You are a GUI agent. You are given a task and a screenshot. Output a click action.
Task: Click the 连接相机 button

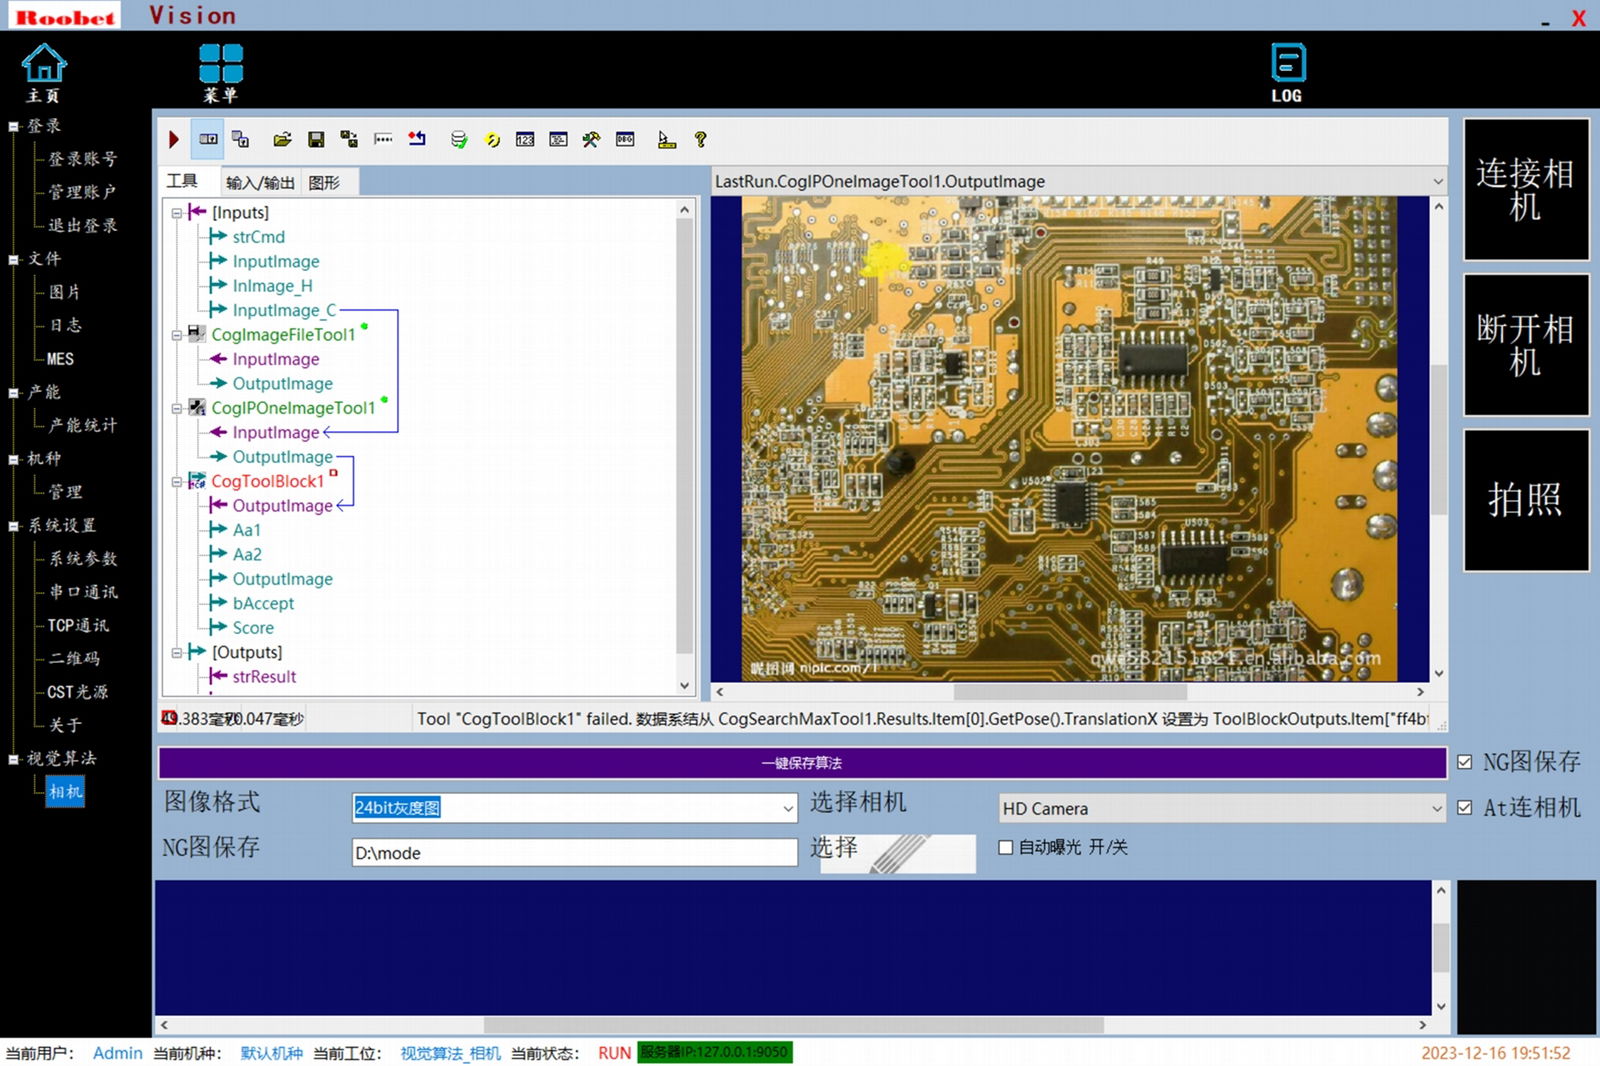coord(1525,190)
